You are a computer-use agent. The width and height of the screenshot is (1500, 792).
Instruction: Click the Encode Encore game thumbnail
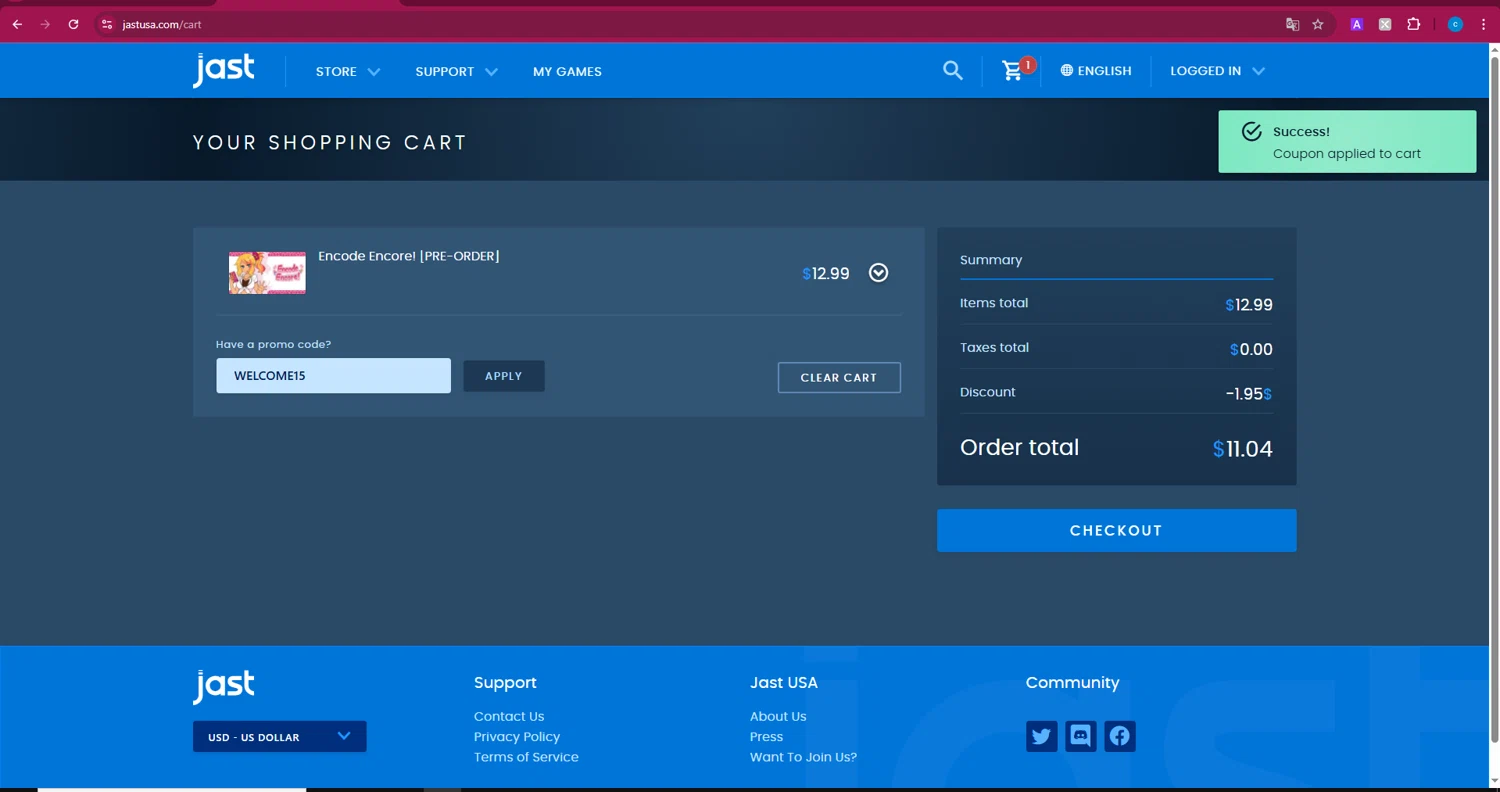267,273
